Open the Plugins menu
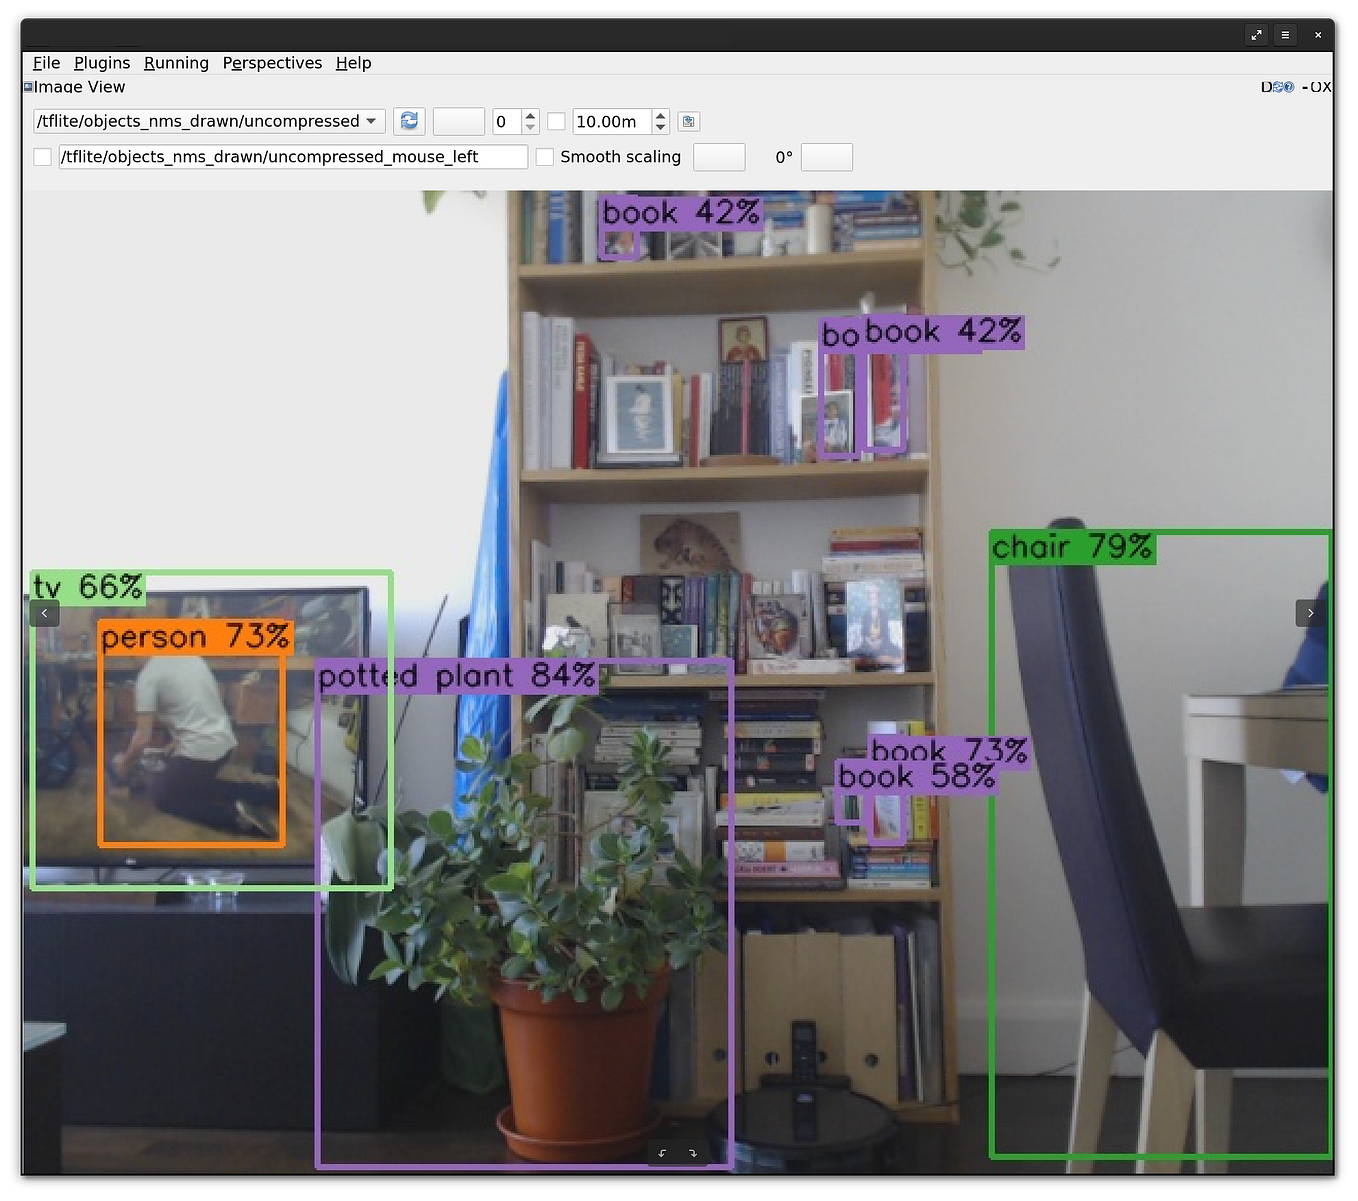Image resolution: width=1358 pixels, height=1201 pixels. [101, 63]
